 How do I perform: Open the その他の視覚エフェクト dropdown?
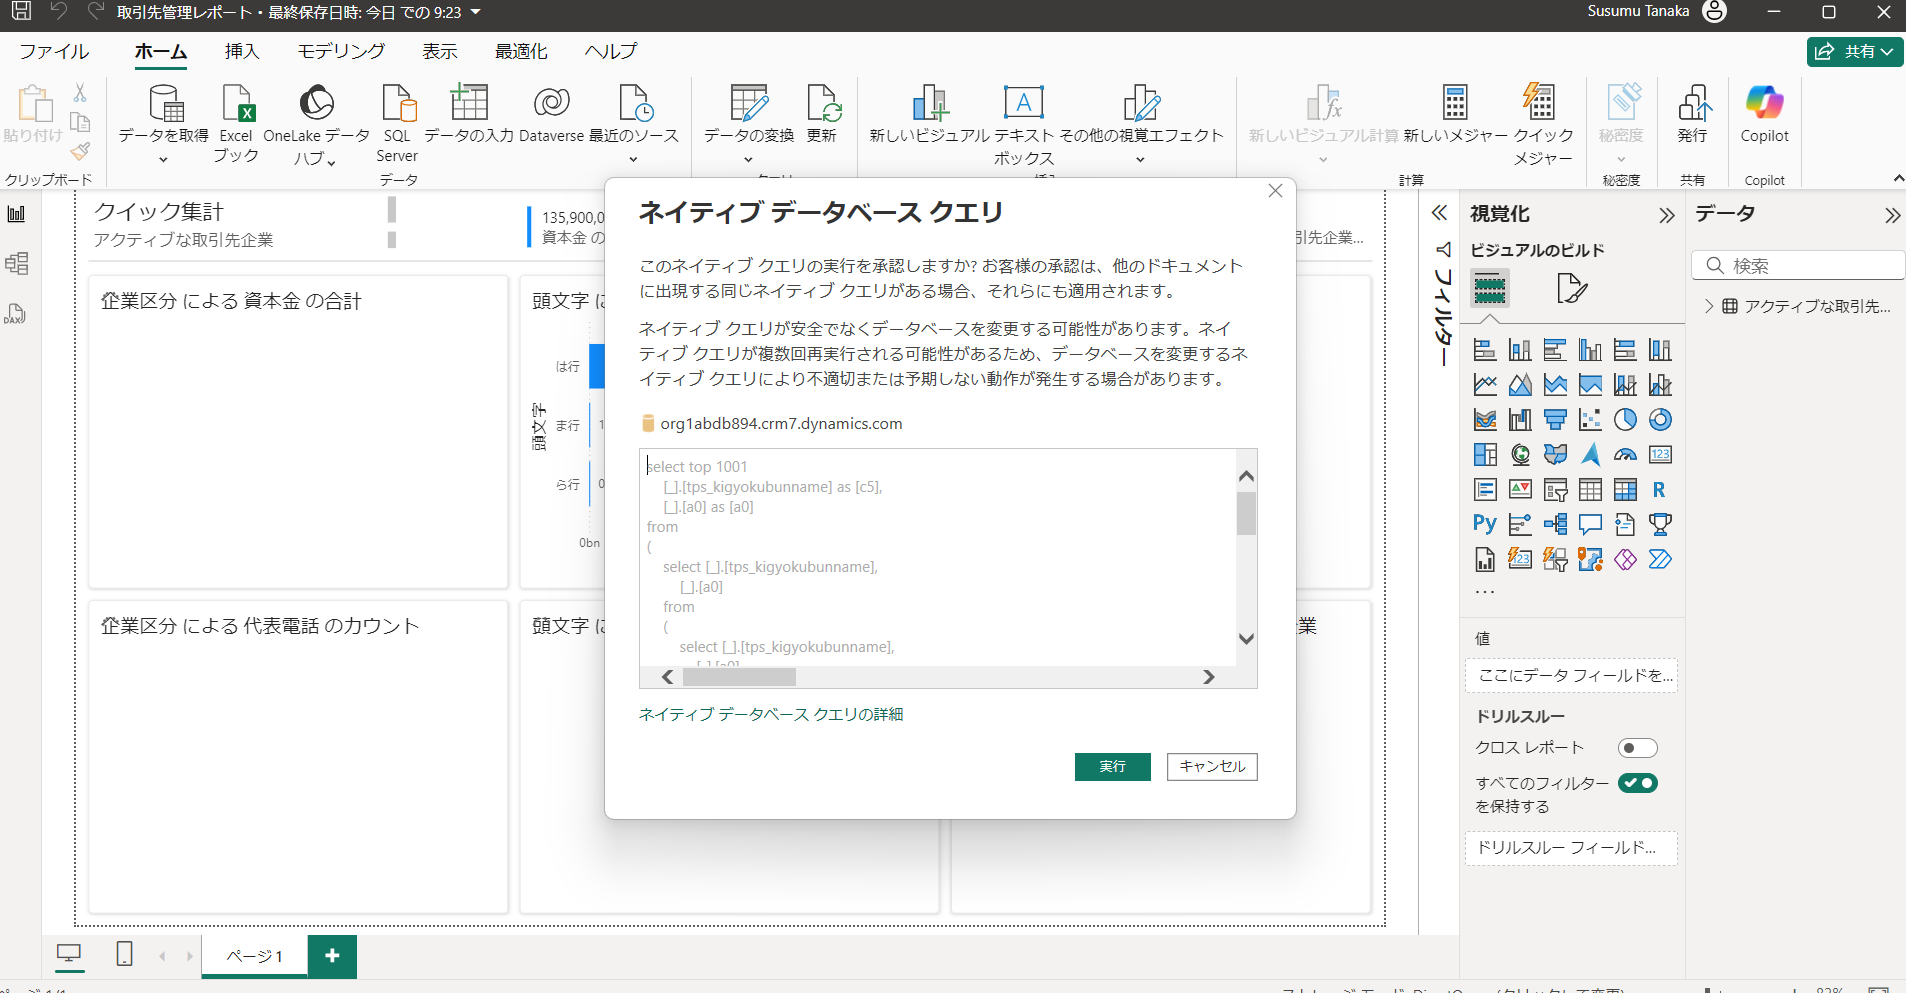coord(1140,160)
